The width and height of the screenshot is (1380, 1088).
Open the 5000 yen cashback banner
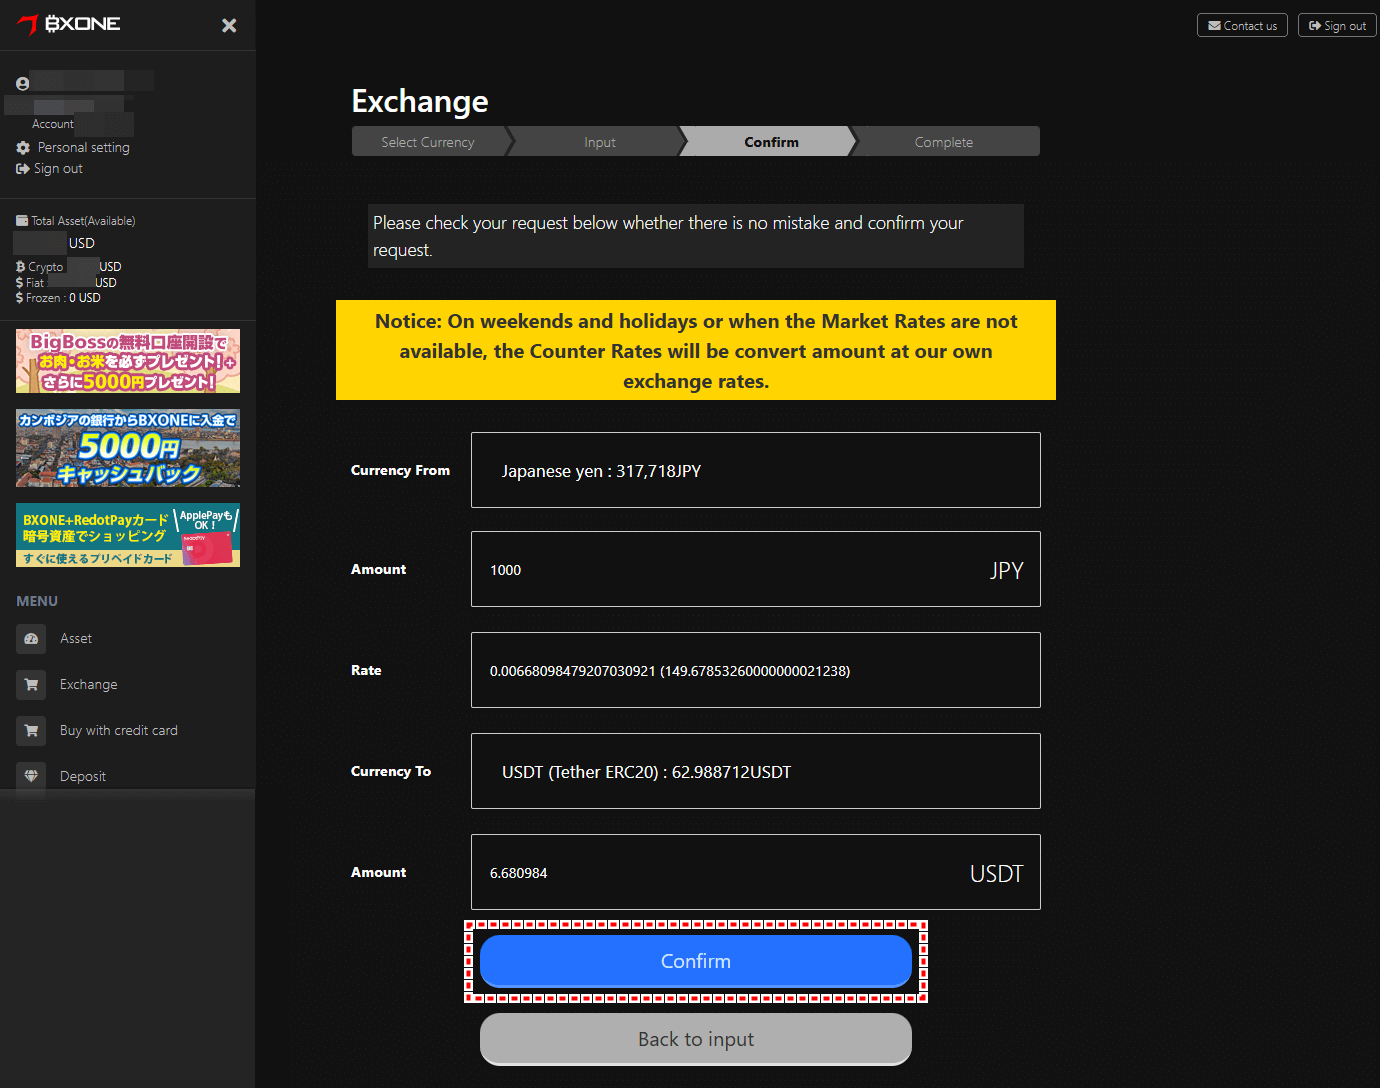click(x=128, y=448)
